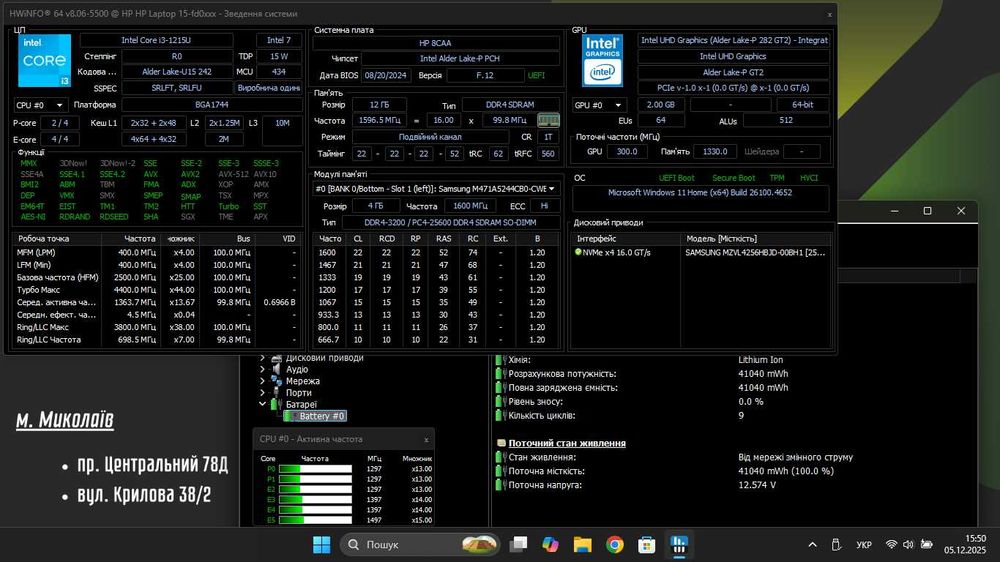Click the Батареї battery icon in tree

[276, 404]
